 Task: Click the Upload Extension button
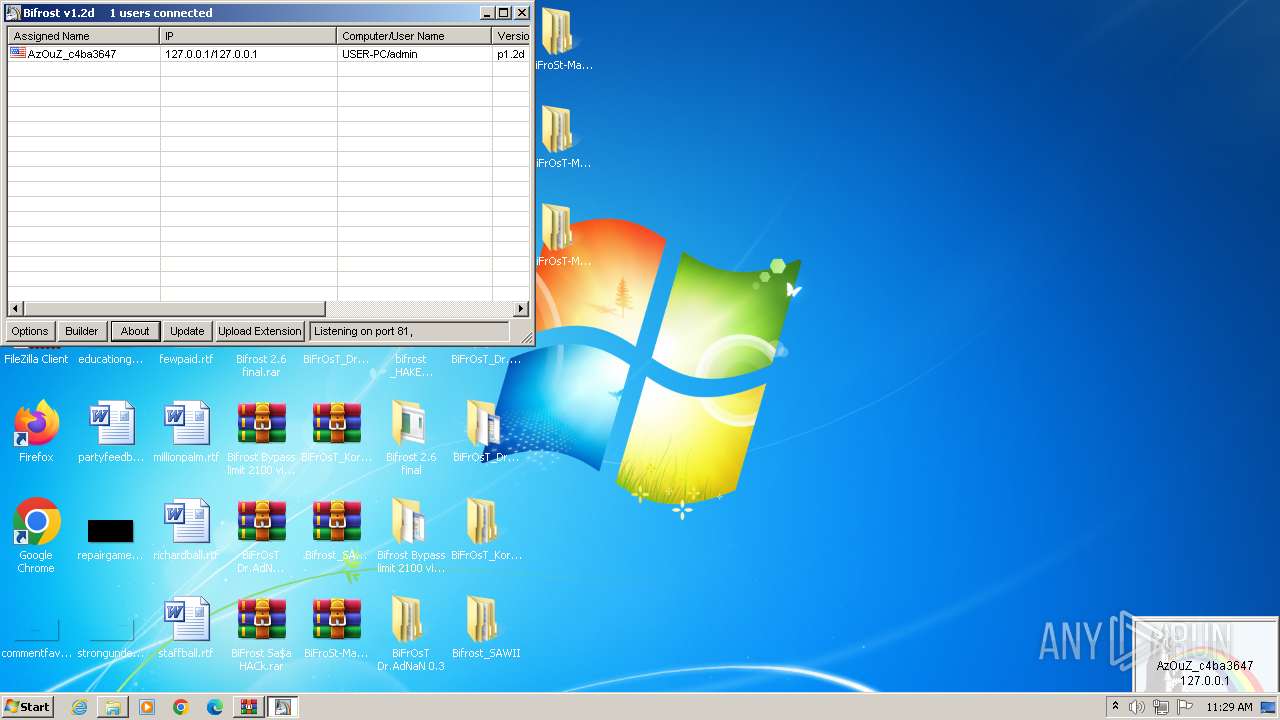(x=259, y=331)
